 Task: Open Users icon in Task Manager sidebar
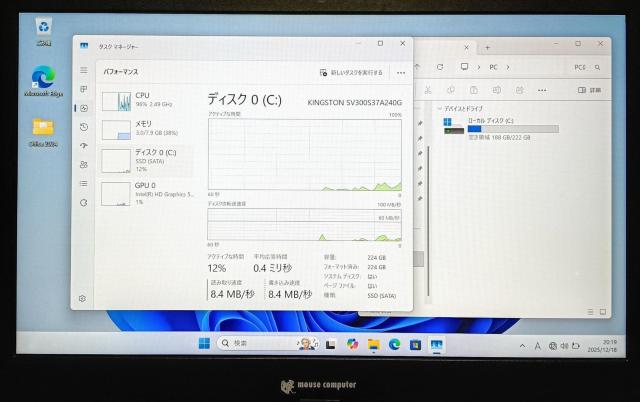click(x=84, y=164)
